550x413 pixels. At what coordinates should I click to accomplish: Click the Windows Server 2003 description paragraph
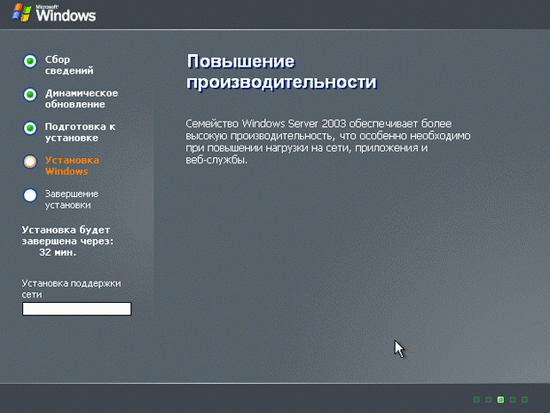pyautogui.click(x=328, y=142)
